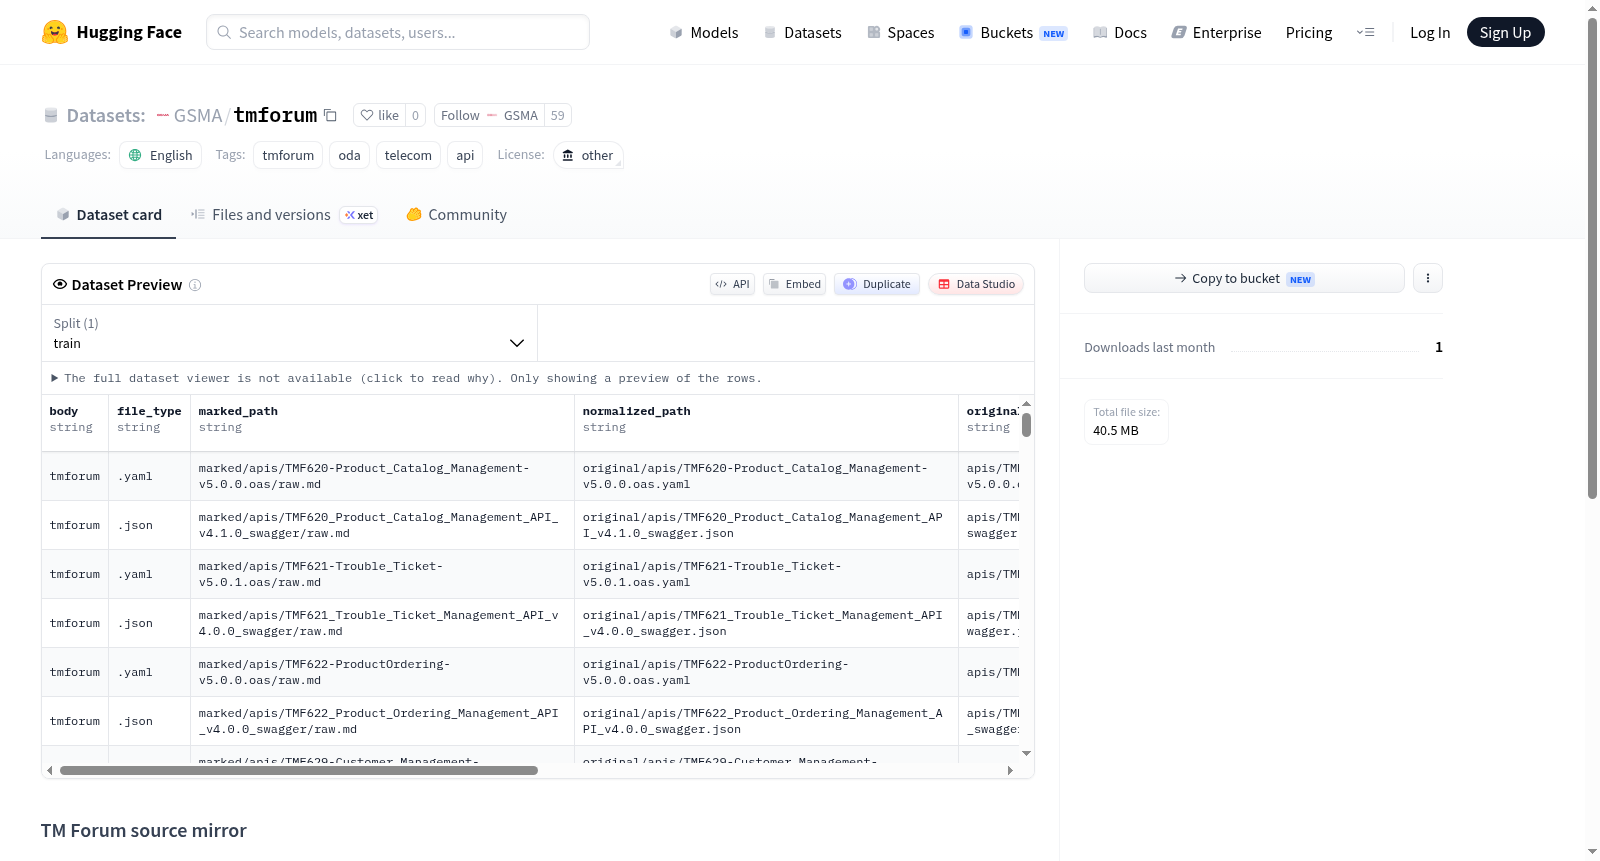Click the Log In link
Viewport: 1600px width, 861px height.
point(1430,32)
